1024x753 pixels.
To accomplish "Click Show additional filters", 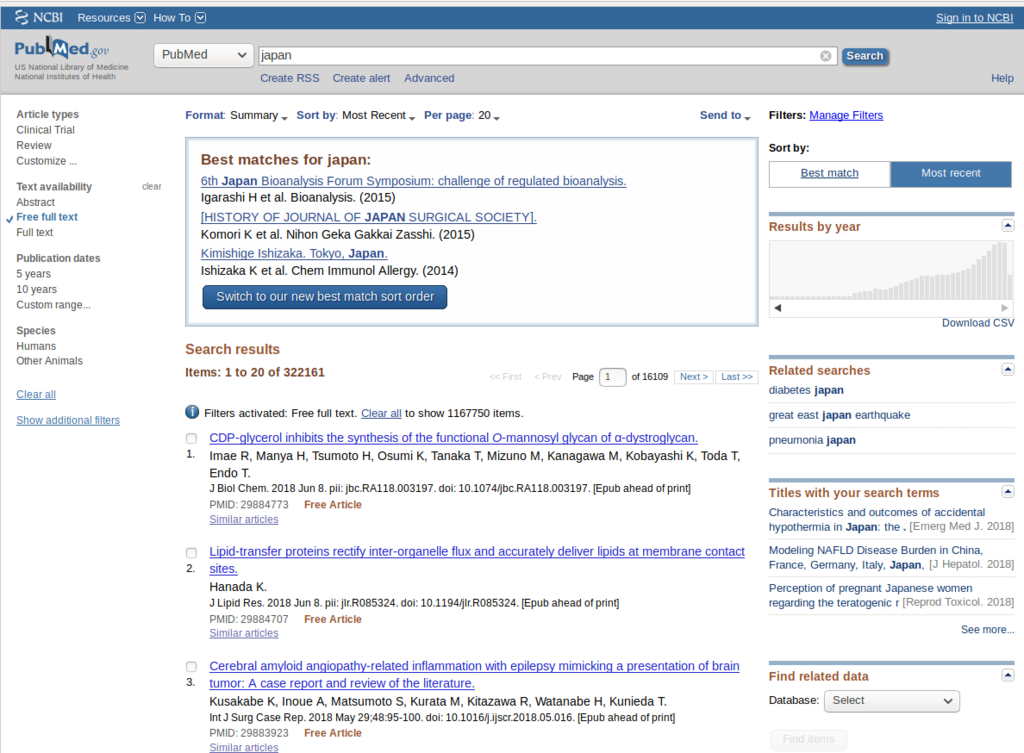I will (68, 420).
